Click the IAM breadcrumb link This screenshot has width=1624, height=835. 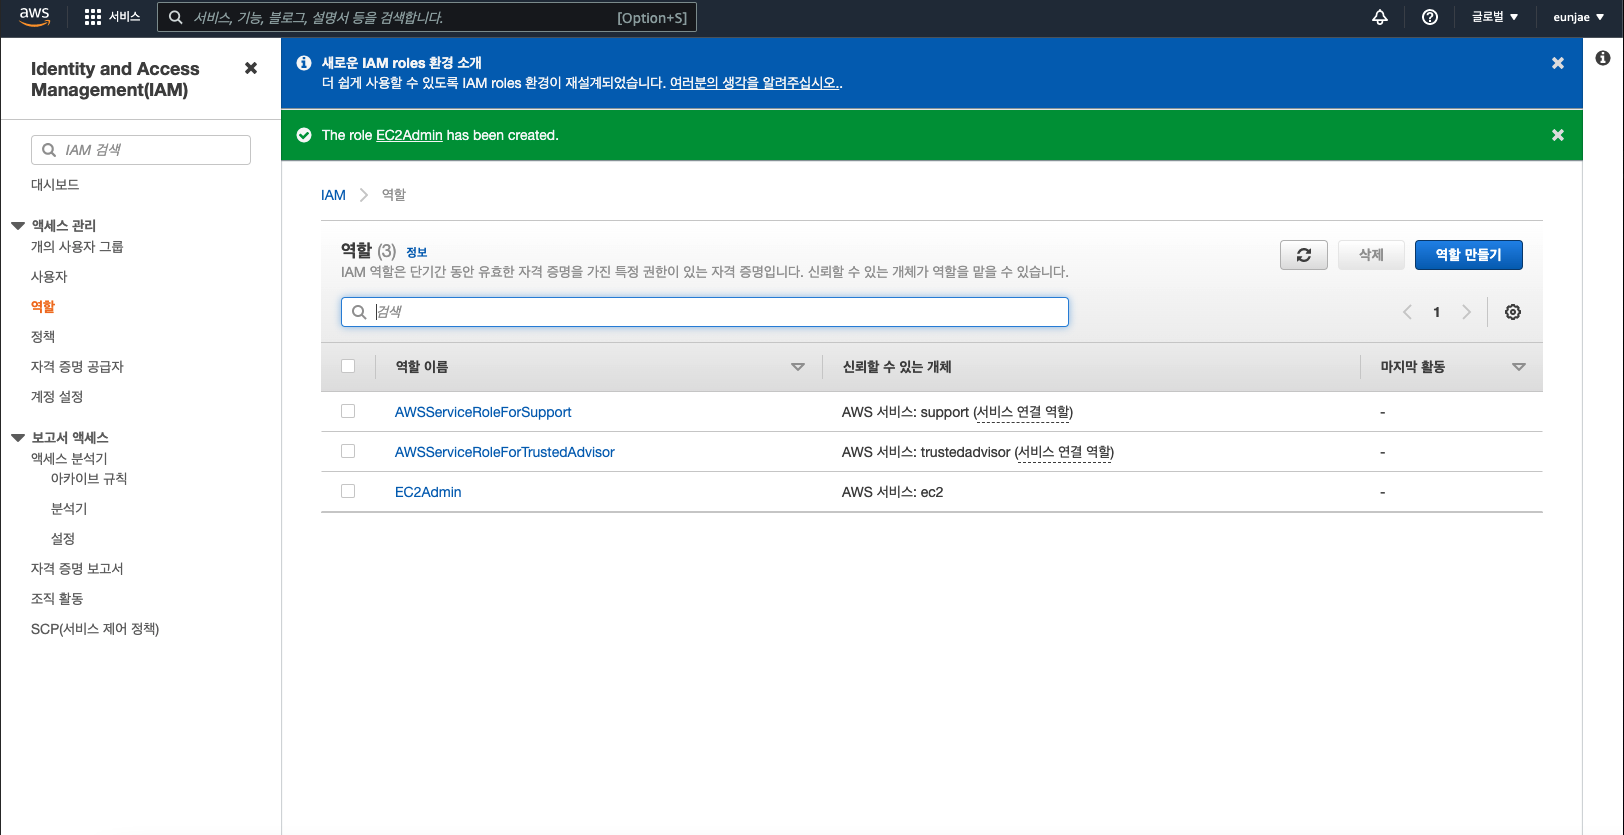(333, 195)
